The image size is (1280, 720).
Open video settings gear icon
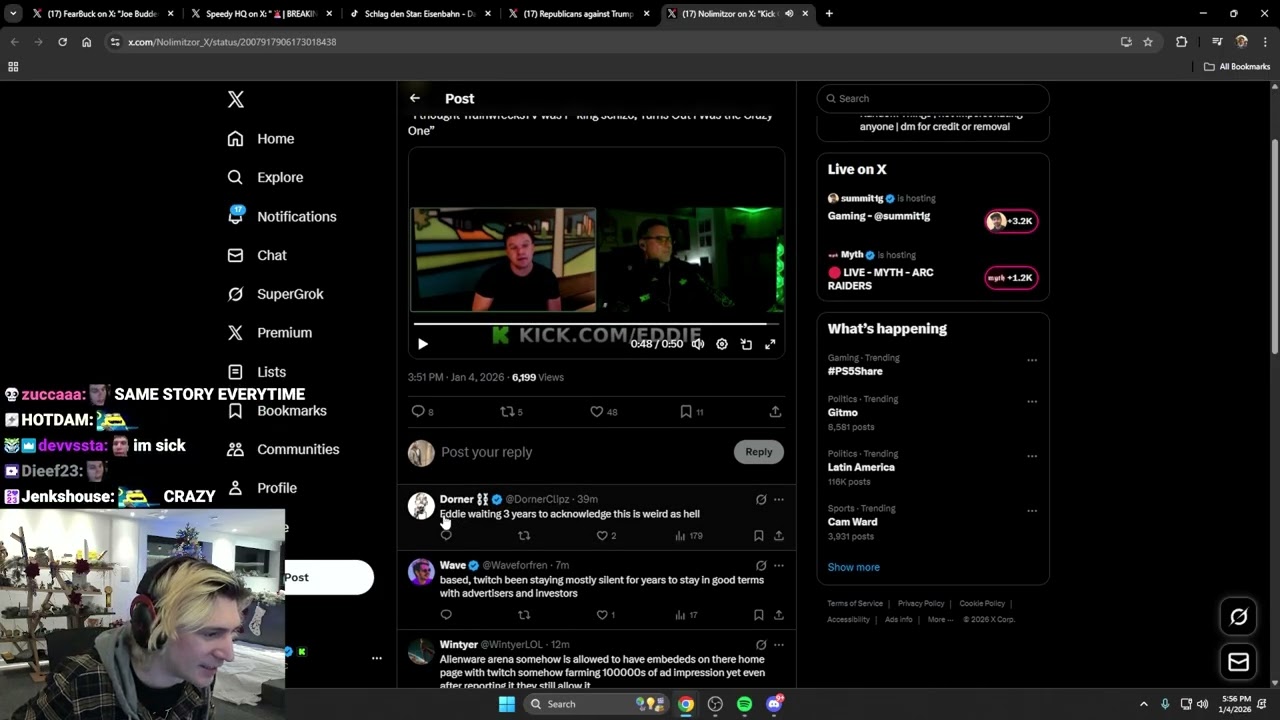pyautogui.click(x=722, y=344)
